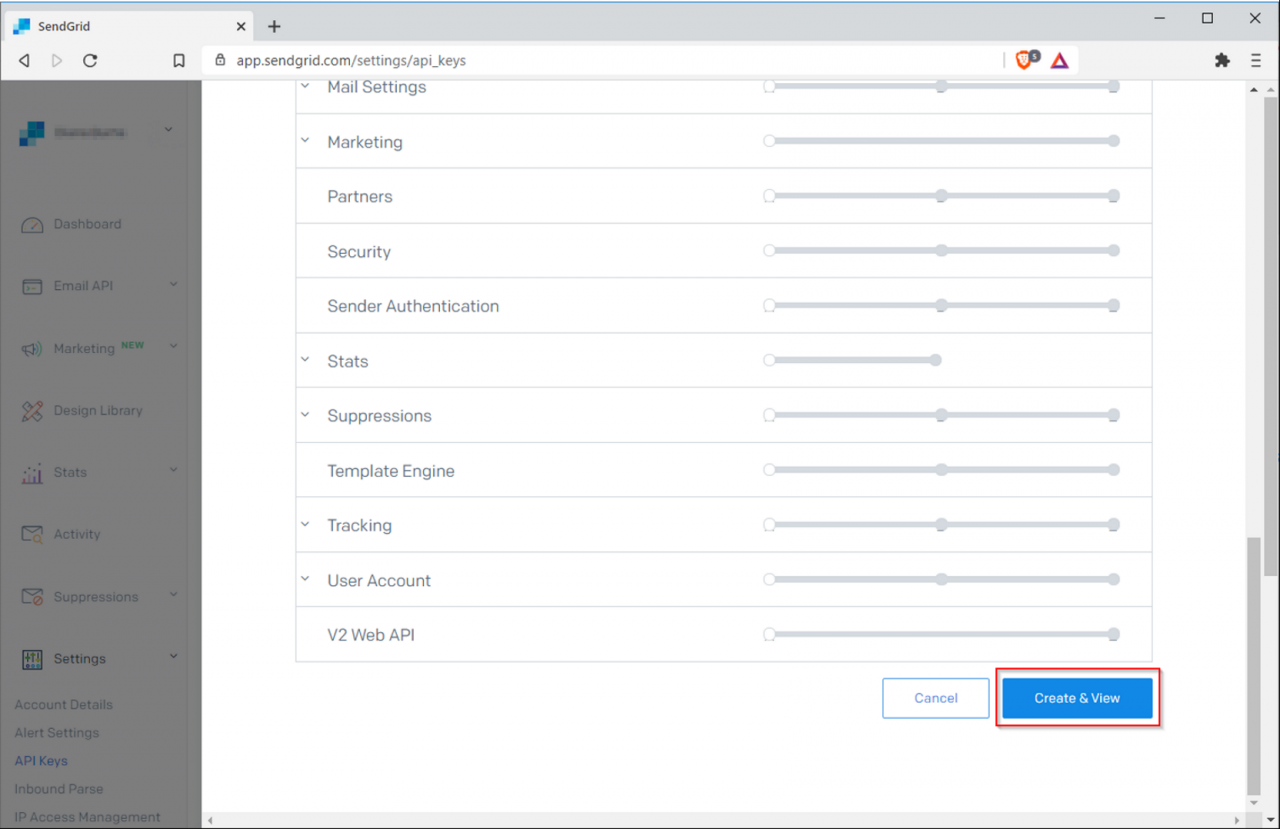This screenshot has height=829, width=1280.
Task: Open the Activity sidebar item
Action: pos(77,534)
